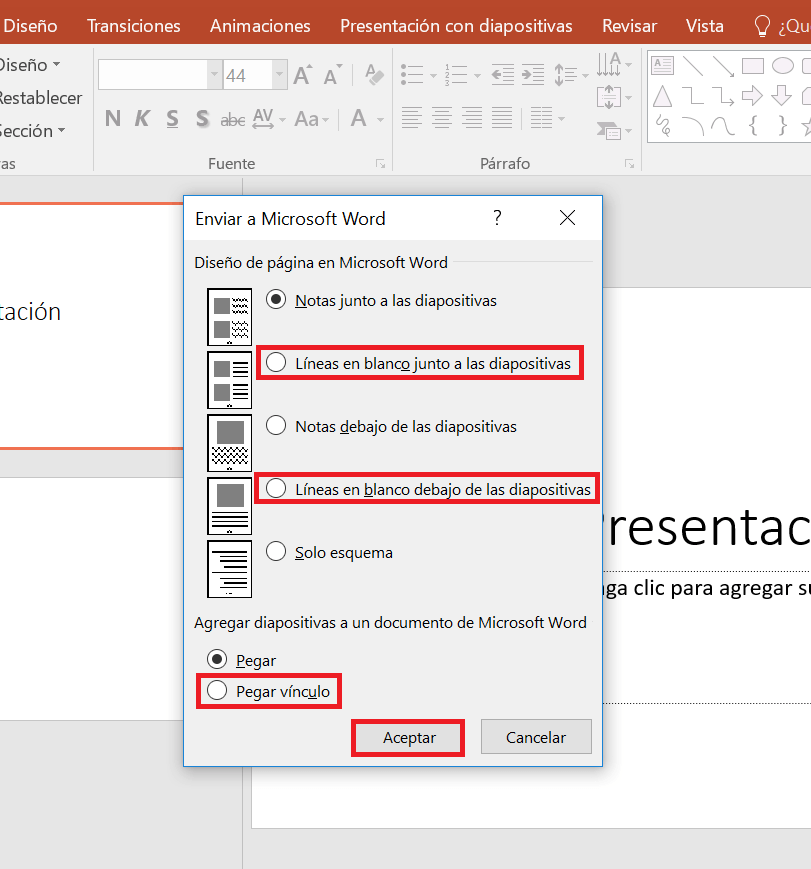Select the rectangle shape

[753, 66]
